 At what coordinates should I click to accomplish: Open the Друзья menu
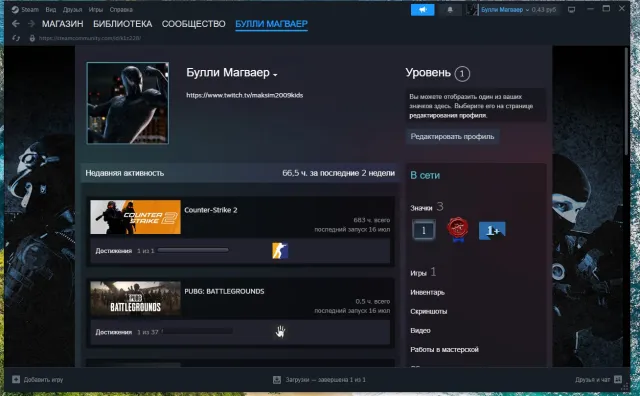pos(72,9)
